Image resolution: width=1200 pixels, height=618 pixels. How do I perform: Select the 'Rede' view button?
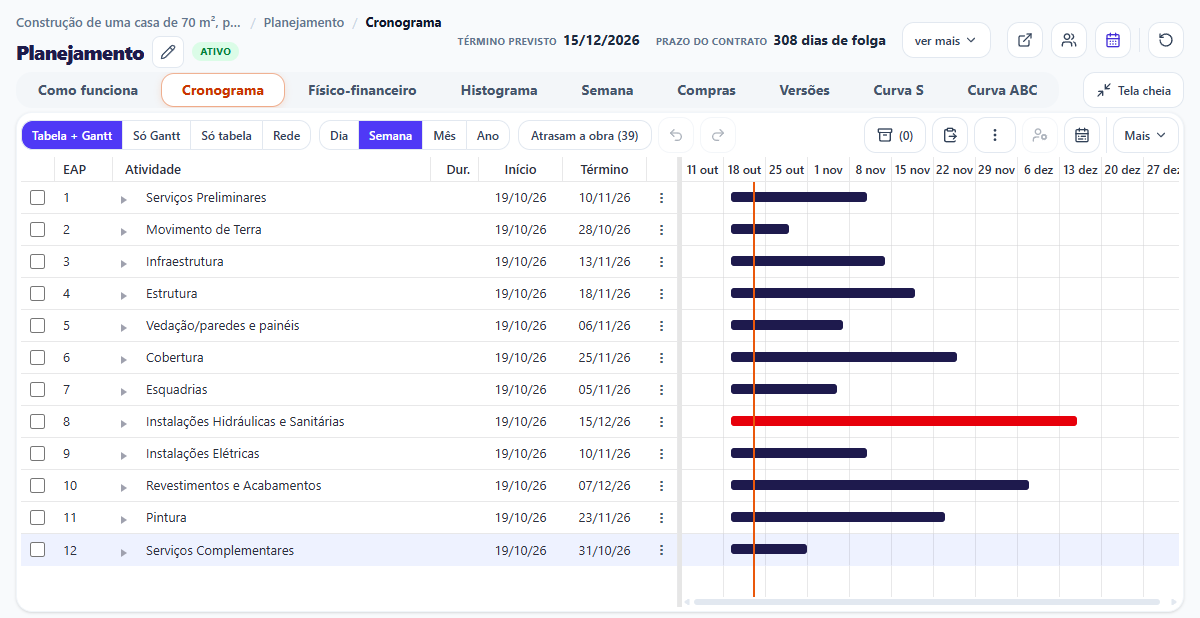coord(287,135)
